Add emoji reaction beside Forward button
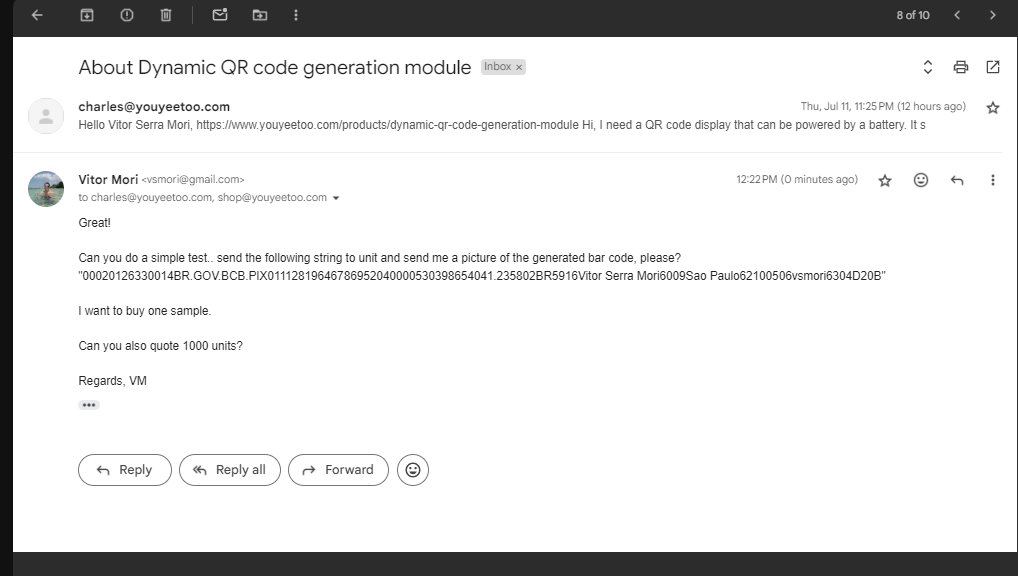 coord(413,470)
